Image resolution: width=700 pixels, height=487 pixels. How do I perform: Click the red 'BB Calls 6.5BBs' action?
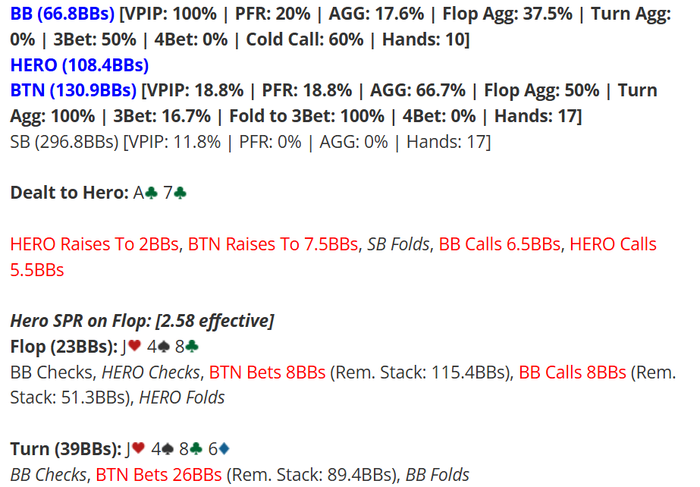click(499, 244)
